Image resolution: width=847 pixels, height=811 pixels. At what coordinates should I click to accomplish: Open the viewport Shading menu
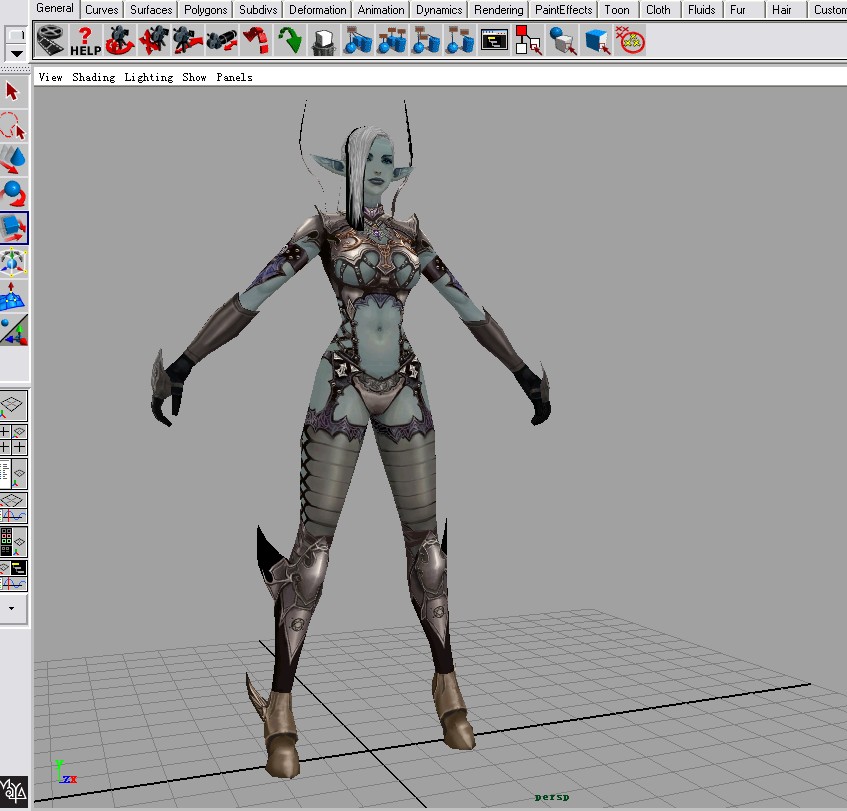point(93,77)
